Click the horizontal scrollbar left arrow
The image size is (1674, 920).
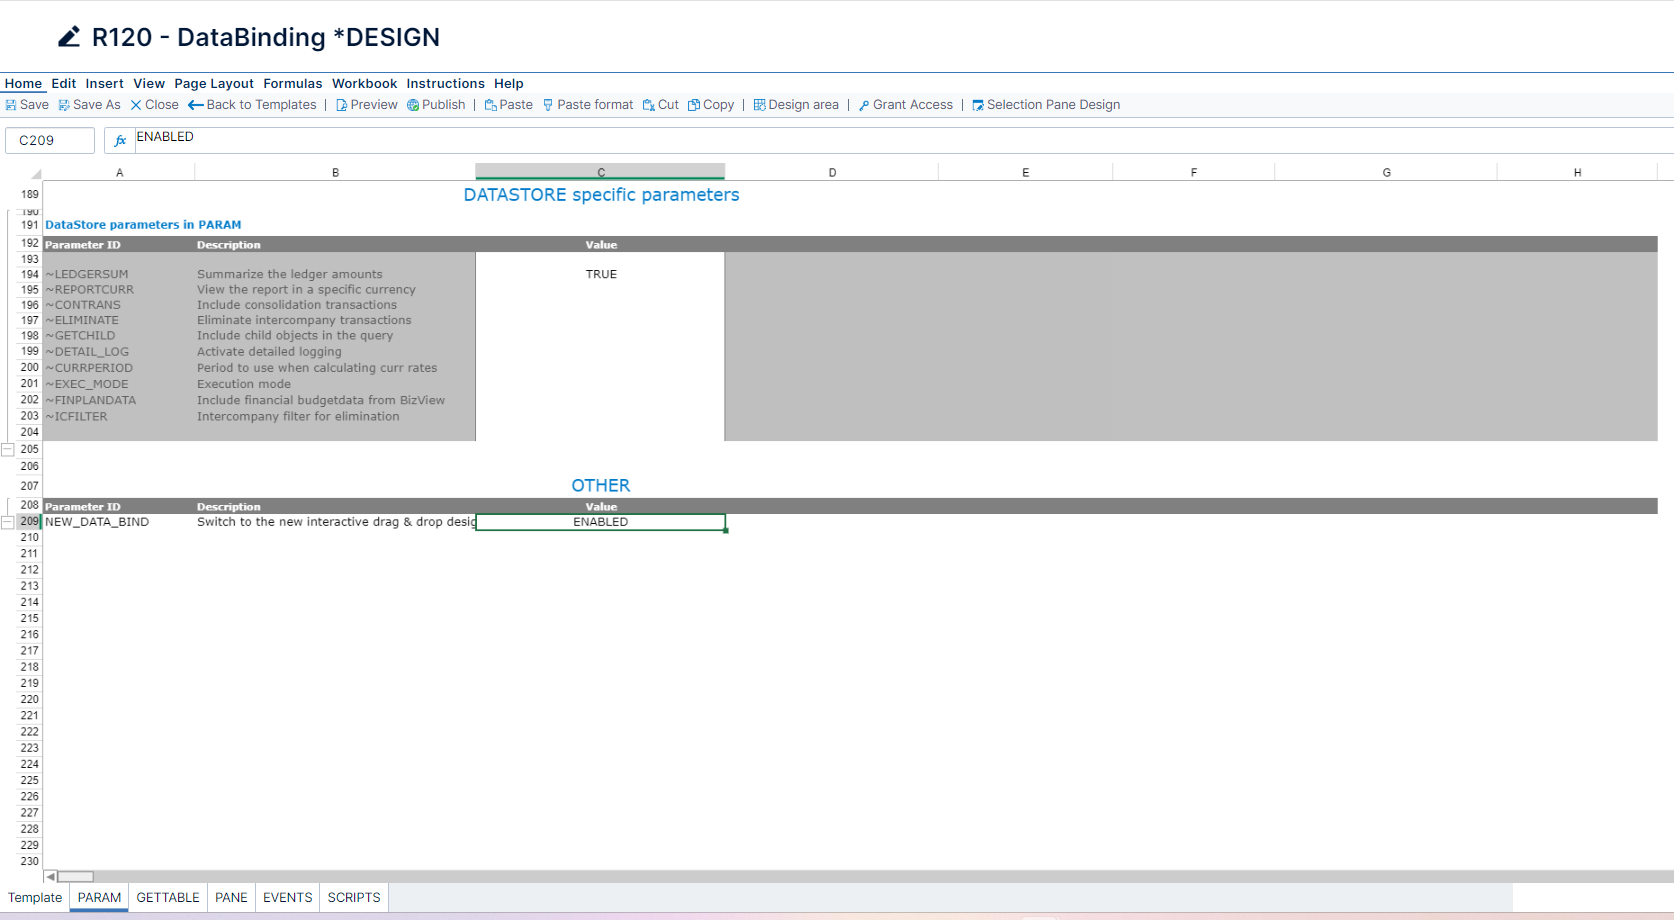point(50,877)
